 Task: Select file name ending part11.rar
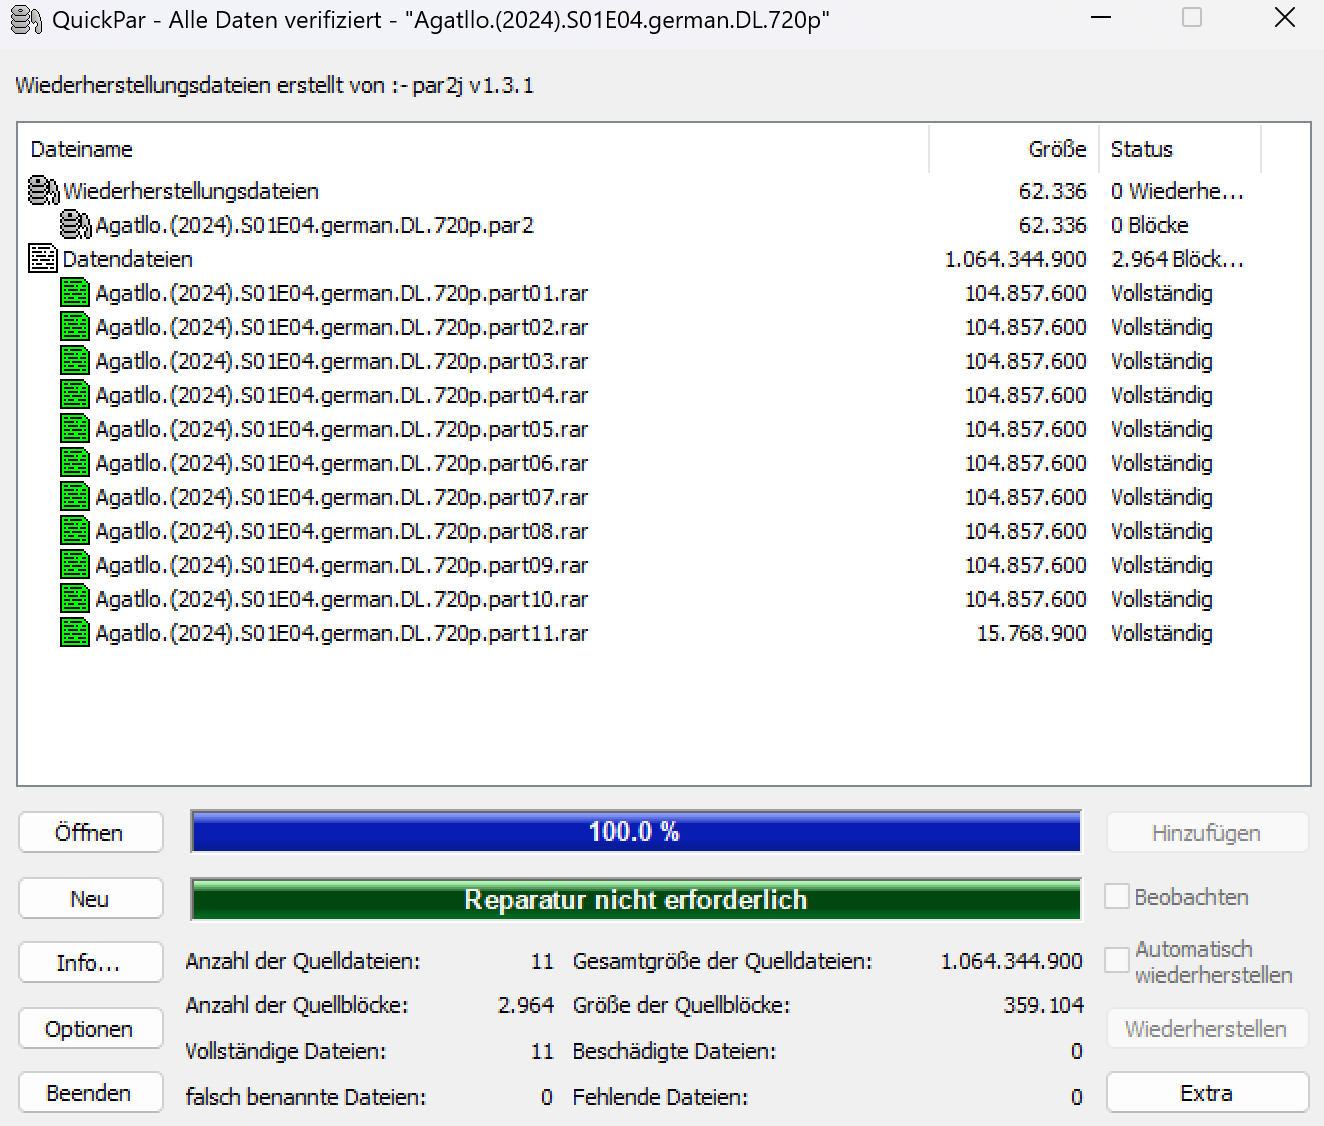pos(342,633)
